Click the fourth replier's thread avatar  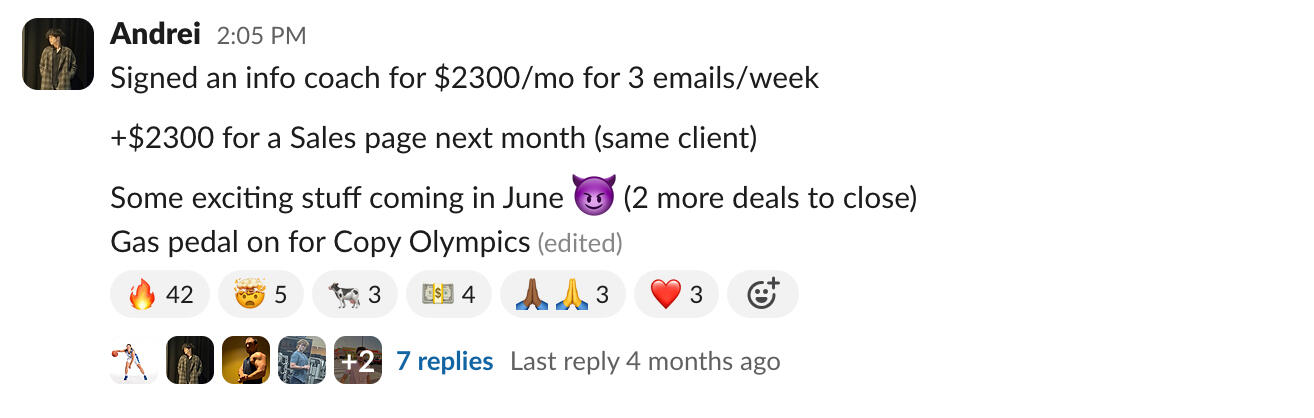[x=302, y=361]
